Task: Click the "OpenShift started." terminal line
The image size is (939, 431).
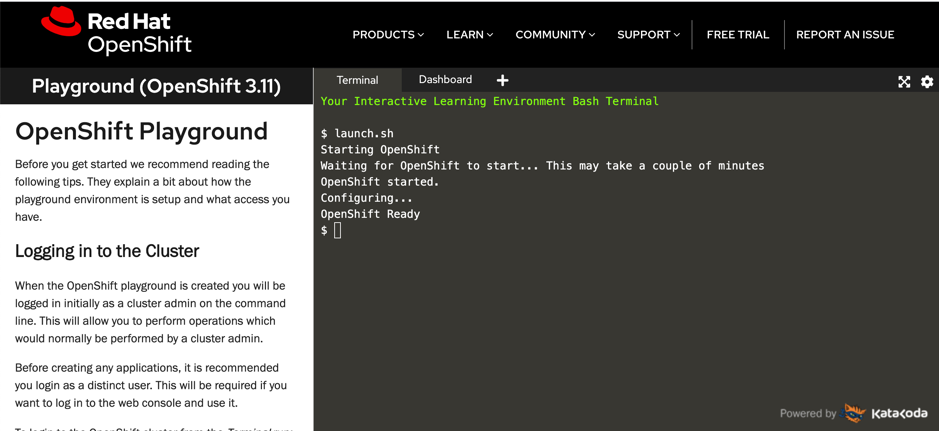Action: tap(380, 182)
